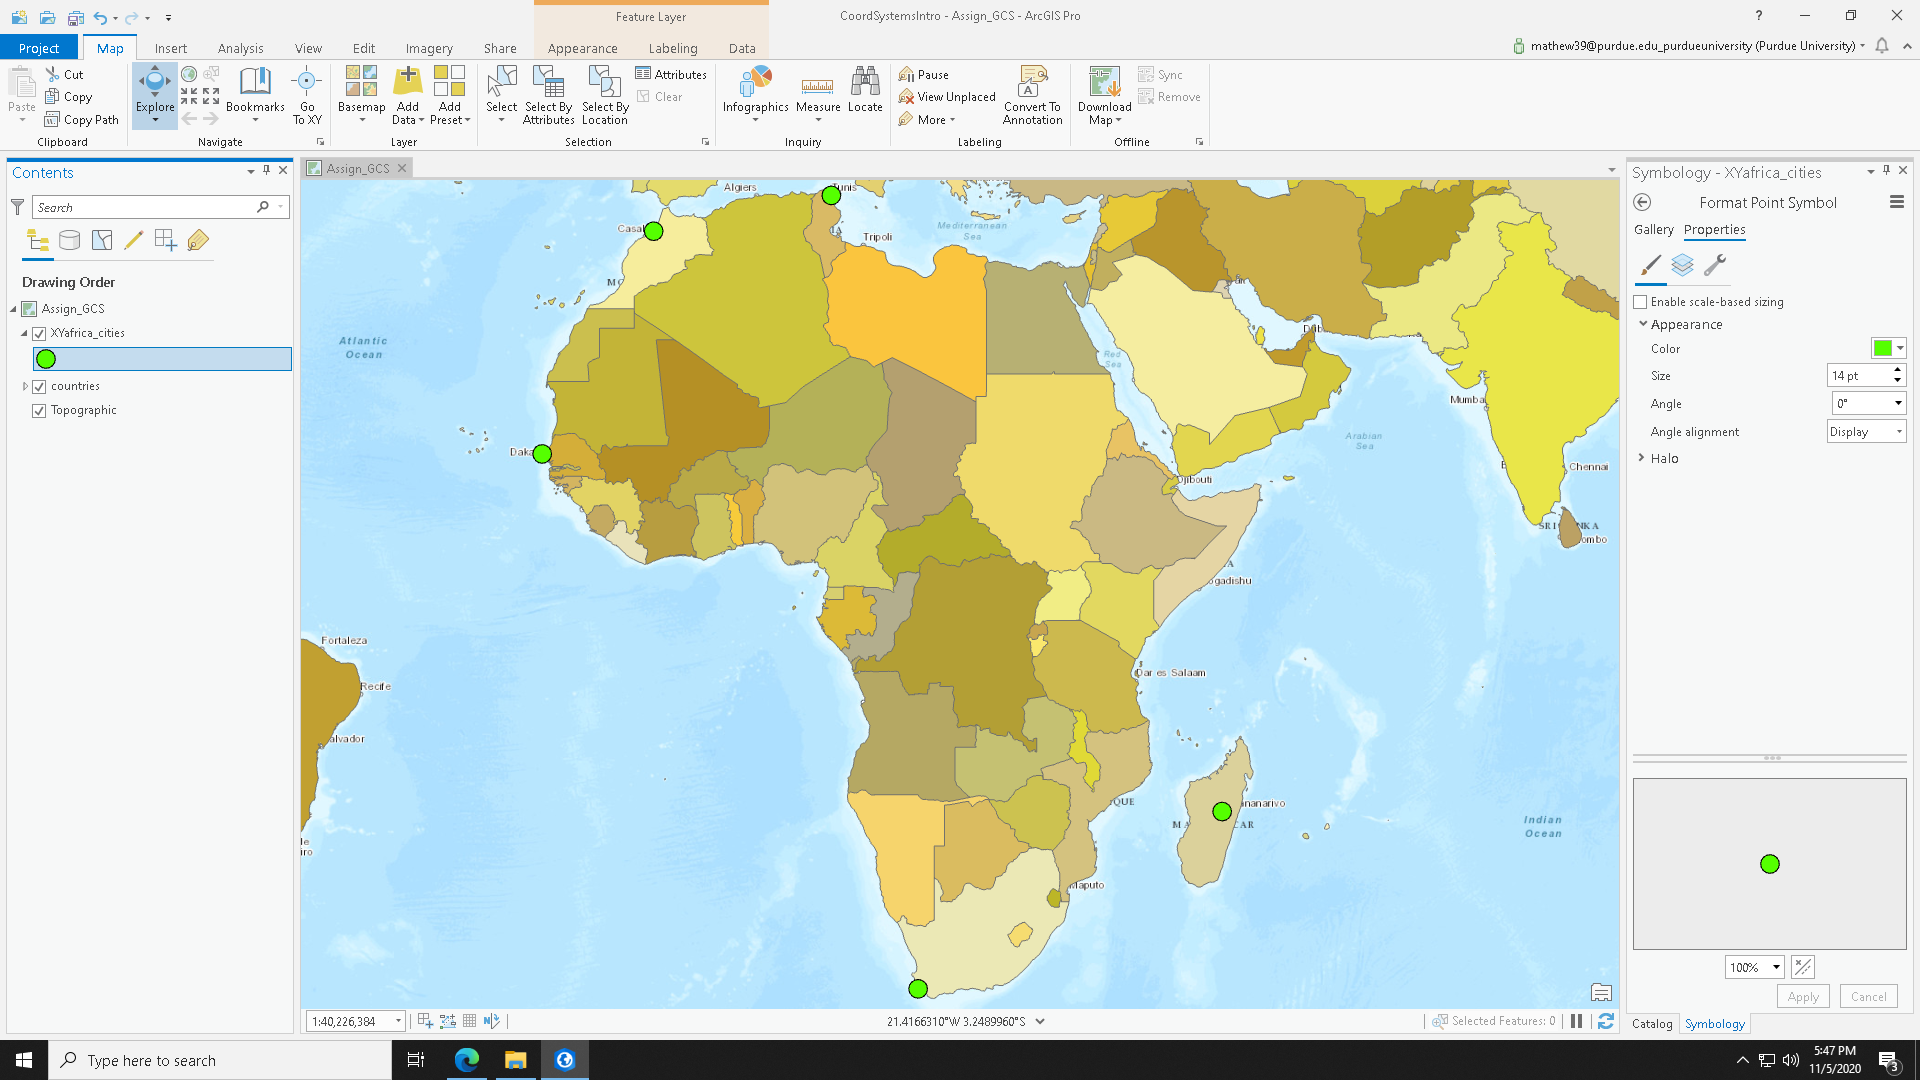Expand the countries layer
The image size is (1920, 1080).
pyautogui.click(x=25, y=385)
